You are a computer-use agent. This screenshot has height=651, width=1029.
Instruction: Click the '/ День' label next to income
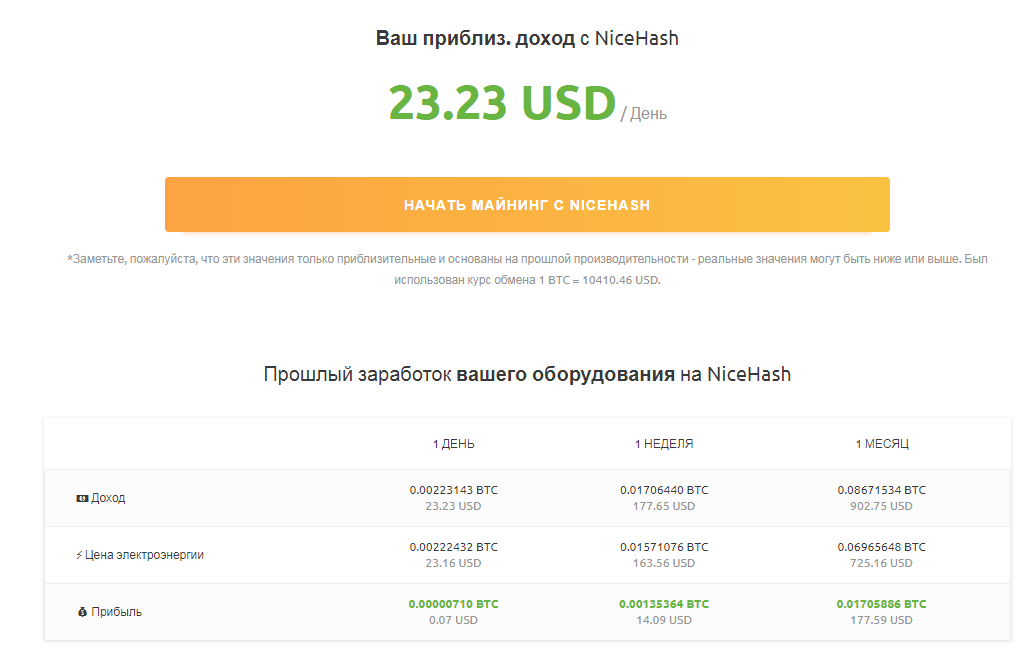644,114
